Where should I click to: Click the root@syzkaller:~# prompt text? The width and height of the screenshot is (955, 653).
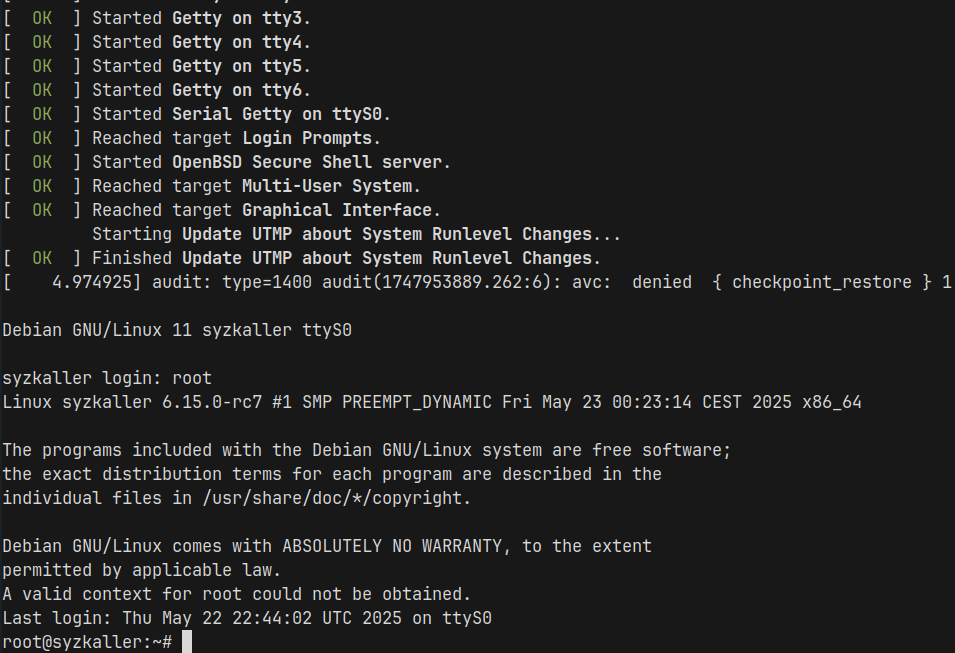coord(87,641)
